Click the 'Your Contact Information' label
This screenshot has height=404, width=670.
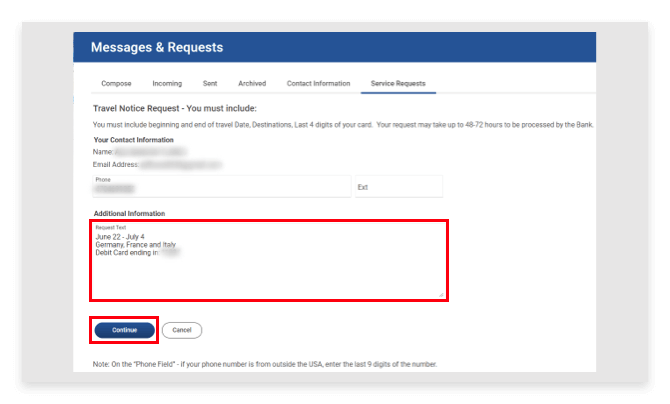(x=133, y=140)
